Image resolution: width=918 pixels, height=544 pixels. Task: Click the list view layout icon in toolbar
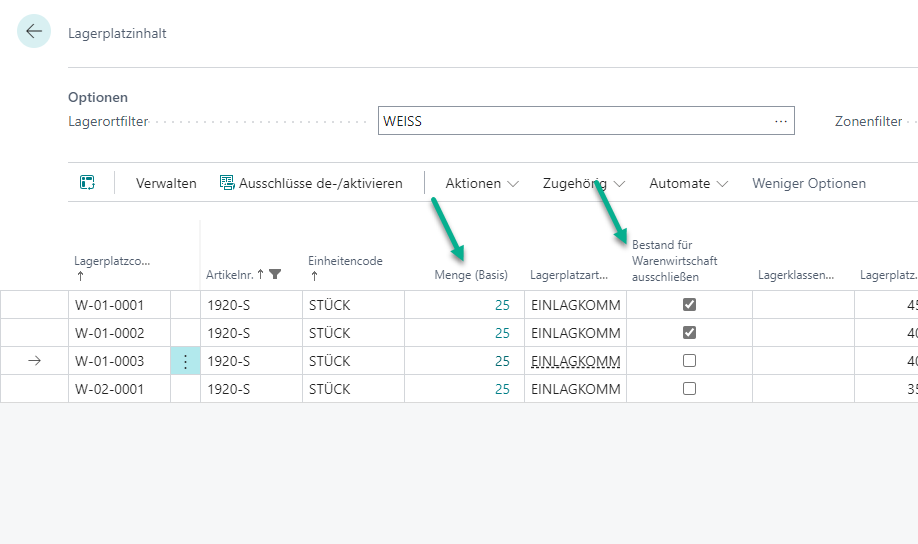(88, 183)
